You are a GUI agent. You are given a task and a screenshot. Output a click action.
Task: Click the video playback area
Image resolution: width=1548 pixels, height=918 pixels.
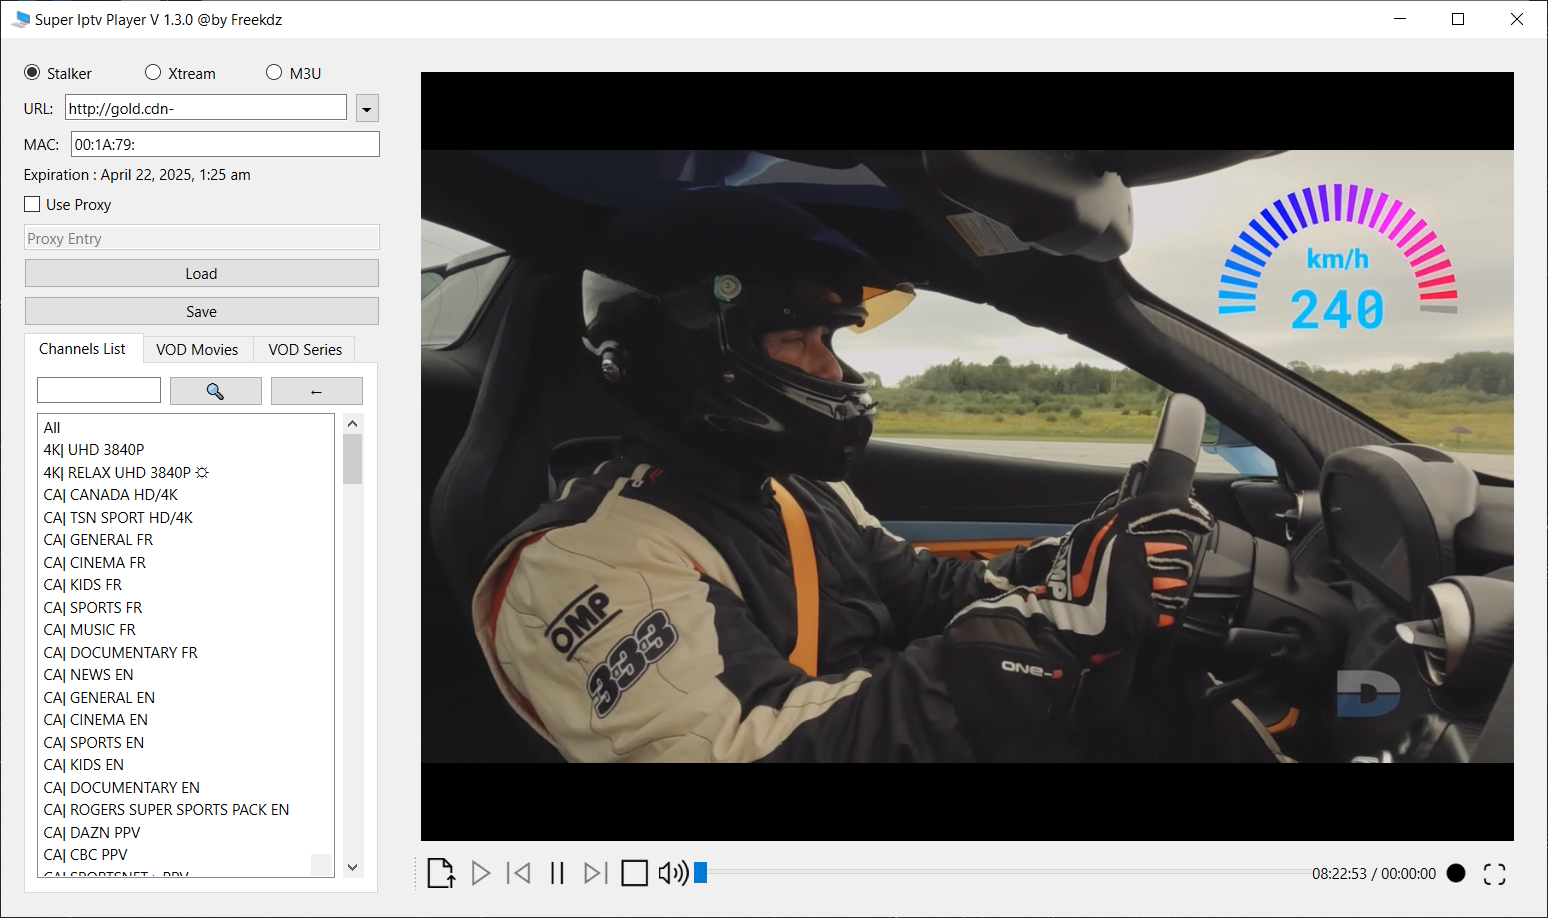click(967, 456)
